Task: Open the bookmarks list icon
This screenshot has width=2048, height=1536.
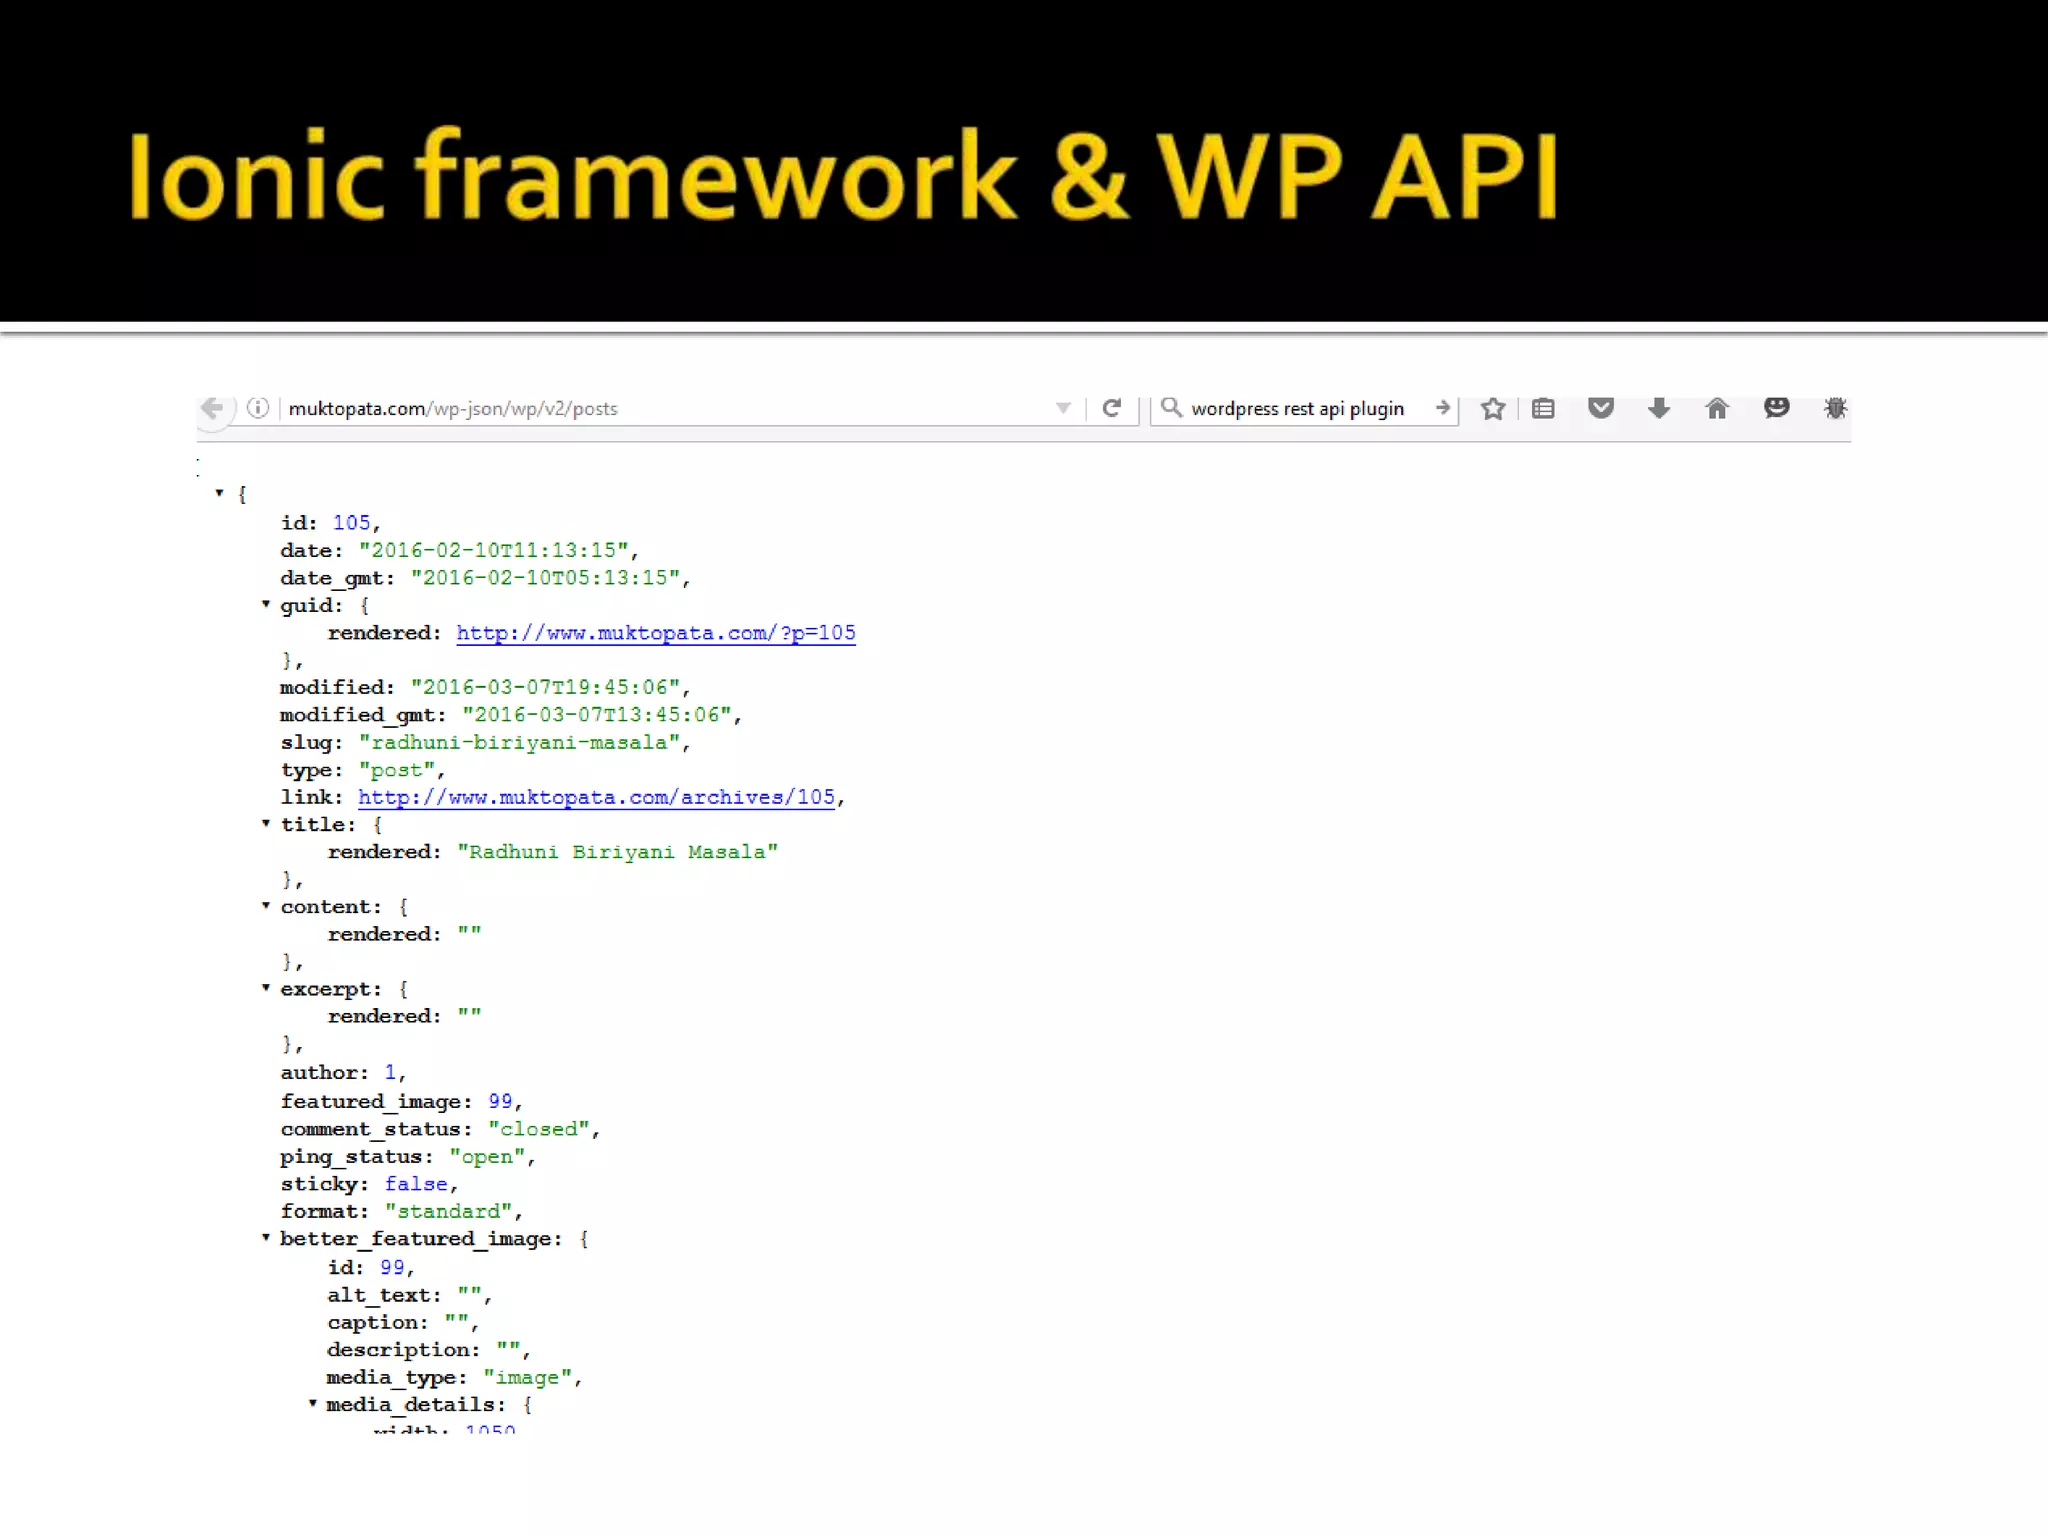Action: (x=1543, y=408)
